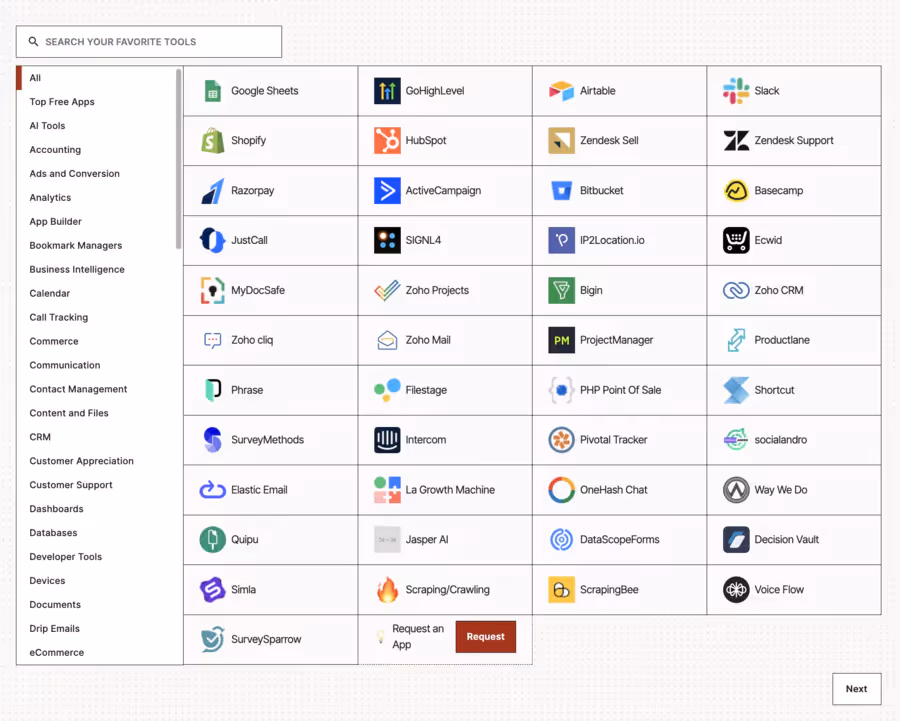Click the search magnifier icon
The width and height of the screenshot is (900, 721).
point(33,41)
